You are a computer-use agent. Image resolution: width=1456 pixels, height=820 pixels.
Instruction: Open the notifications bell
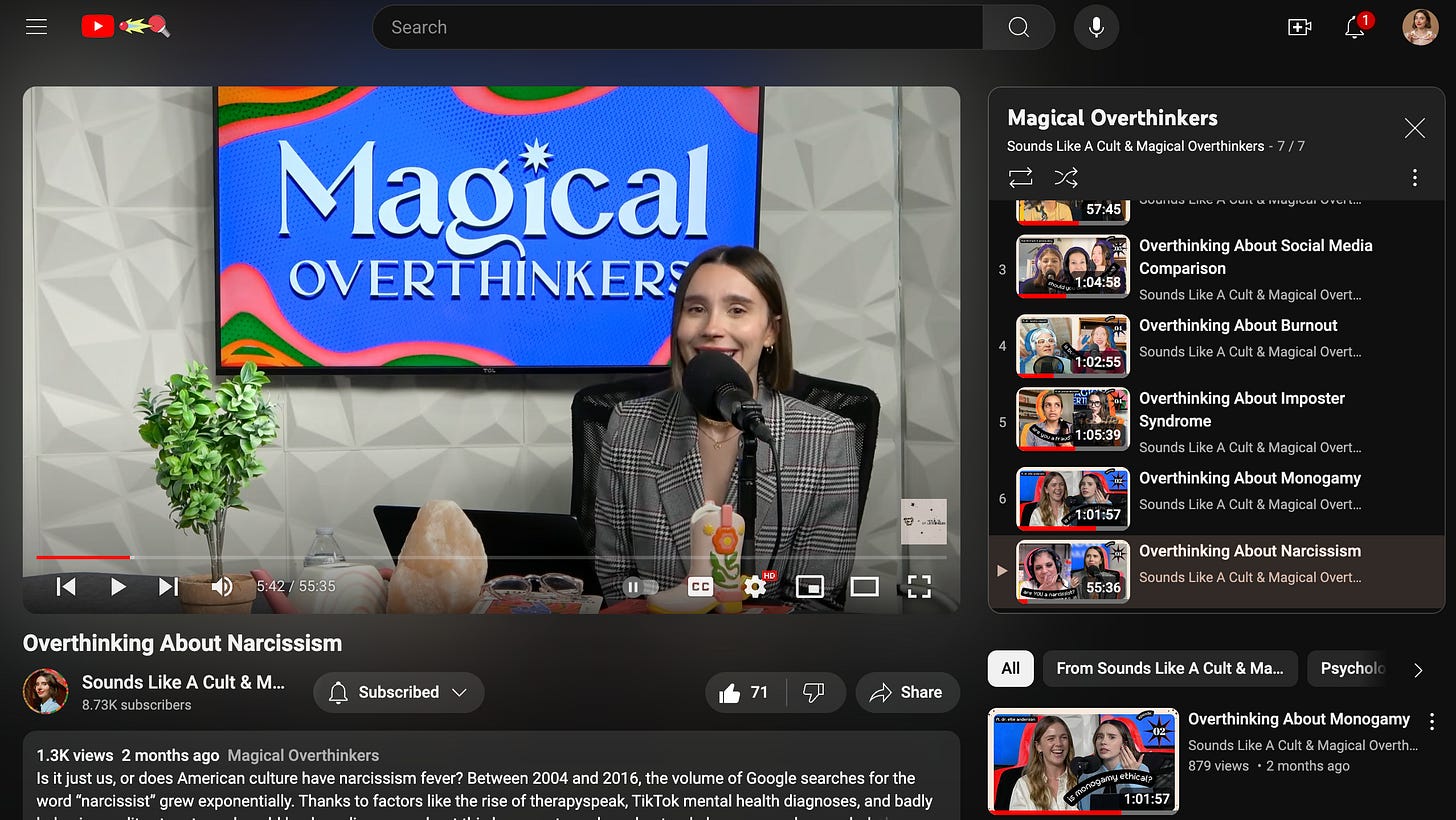[1356, 27]
